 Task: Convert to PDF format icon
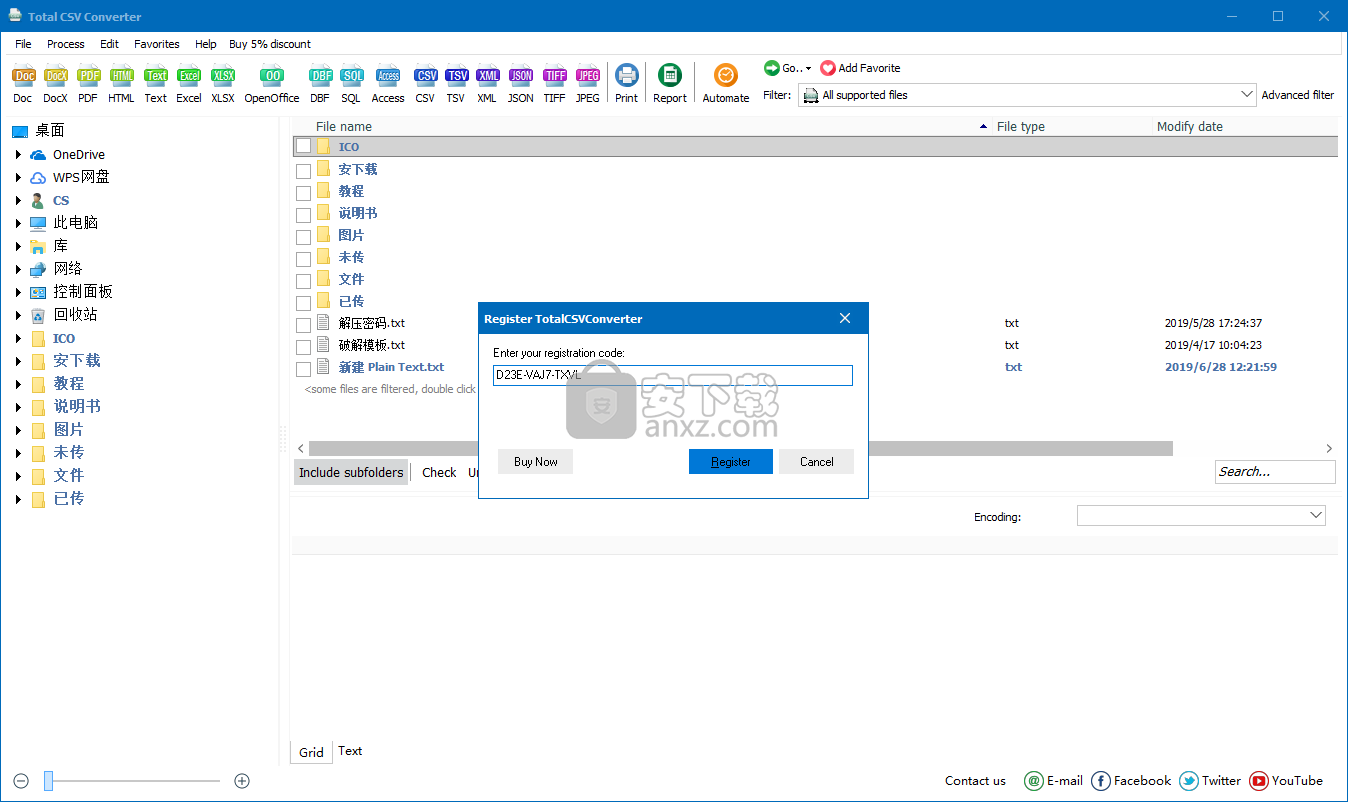coord(88,76)
